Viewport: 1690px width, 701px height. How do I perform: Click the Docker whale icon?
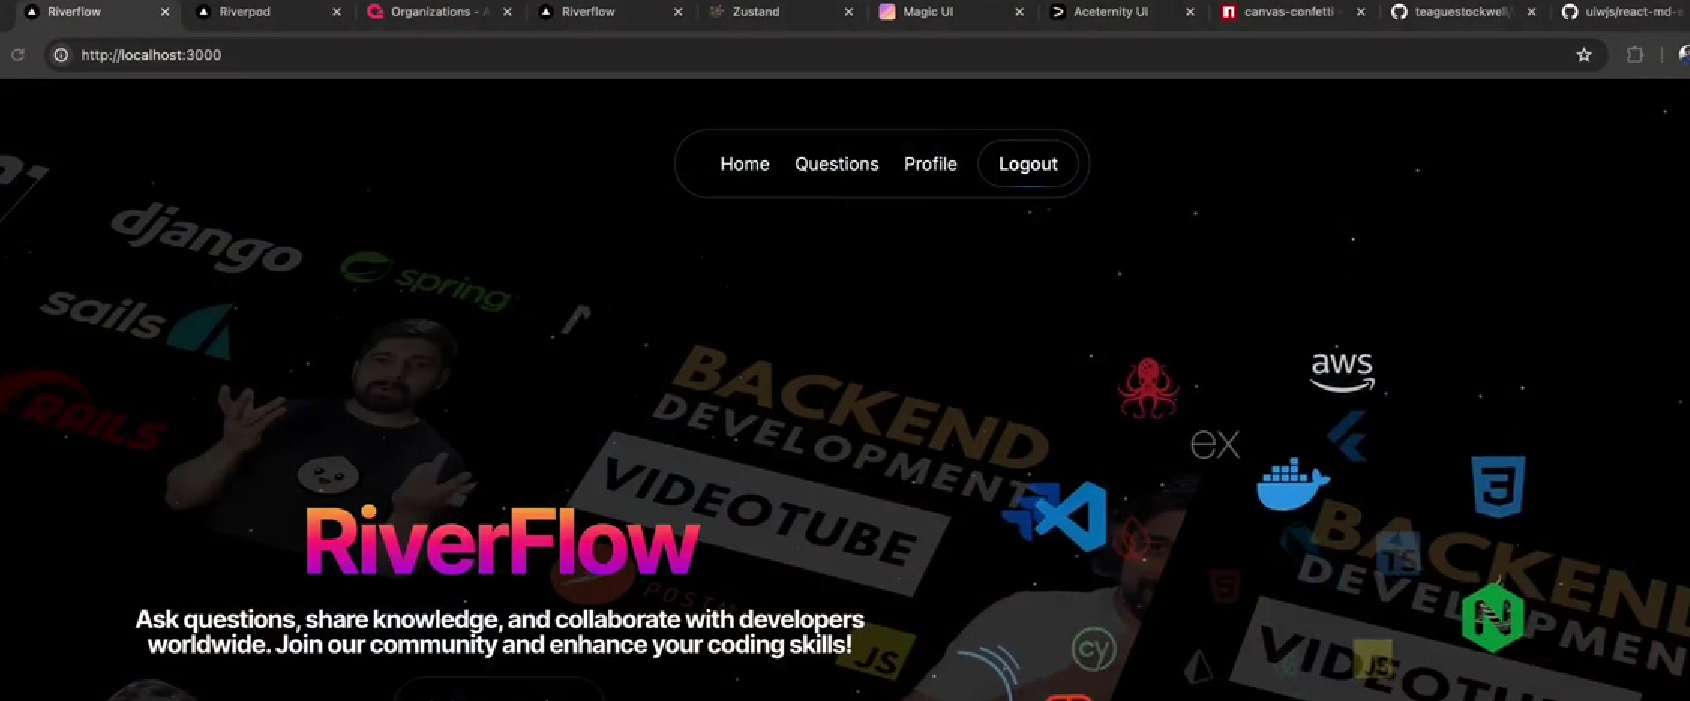point(1293,484)
